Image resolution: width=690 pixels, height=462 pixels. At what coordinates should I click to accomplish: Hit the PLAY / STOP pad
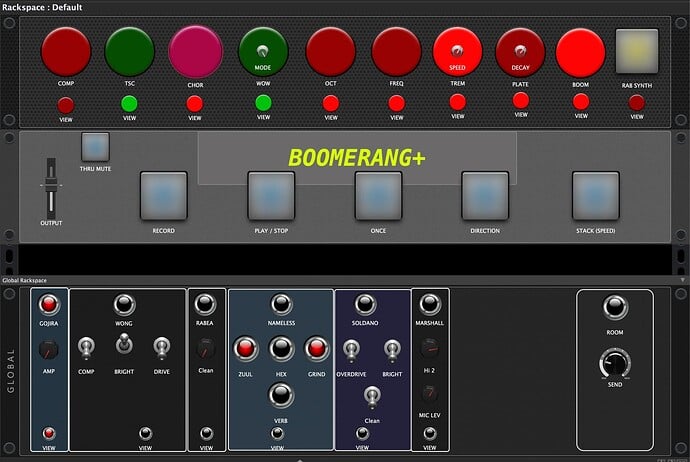pos(271,196)
